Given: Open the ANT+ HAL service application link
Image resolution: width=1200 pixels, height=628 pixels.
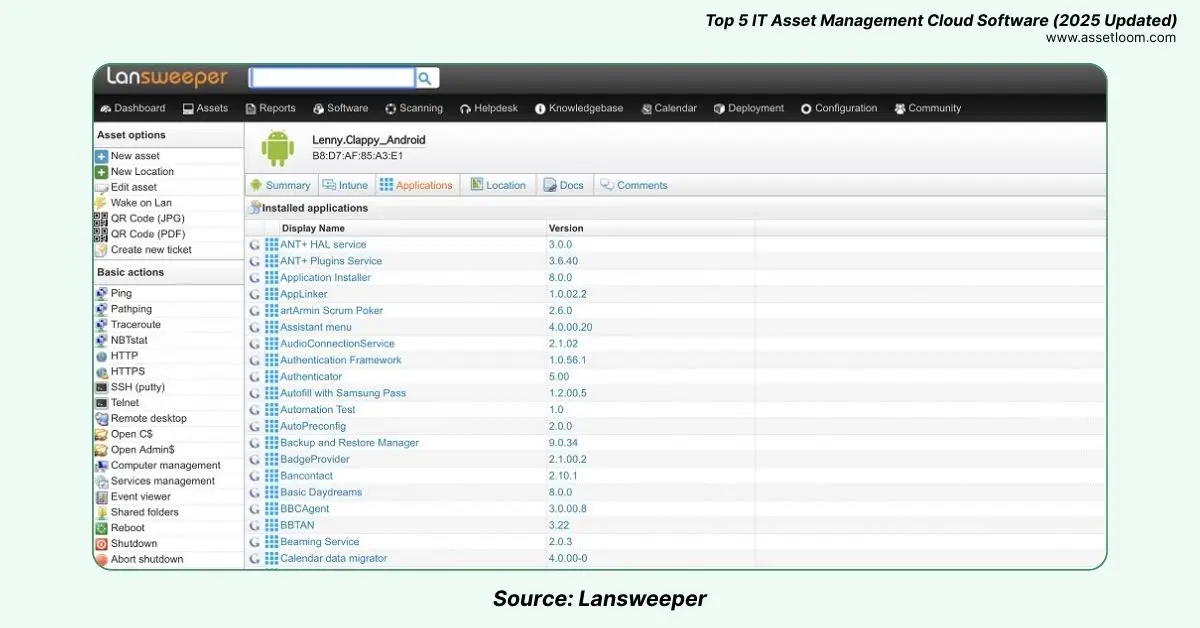Looking at the screenshot, I should (x=323, y=244).
